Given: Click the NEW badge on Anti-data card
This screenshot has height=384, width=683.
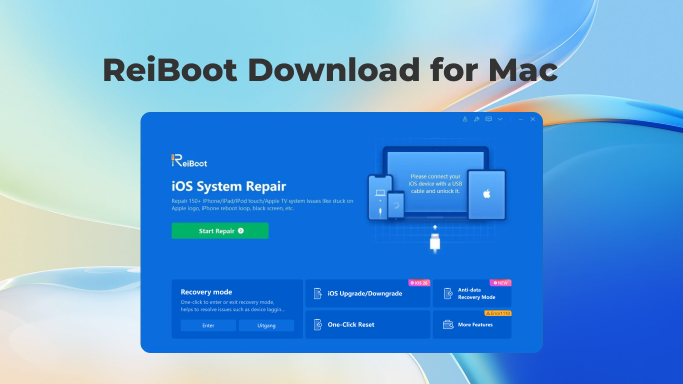Looking at the screenshot, I should tap(500, 283).
